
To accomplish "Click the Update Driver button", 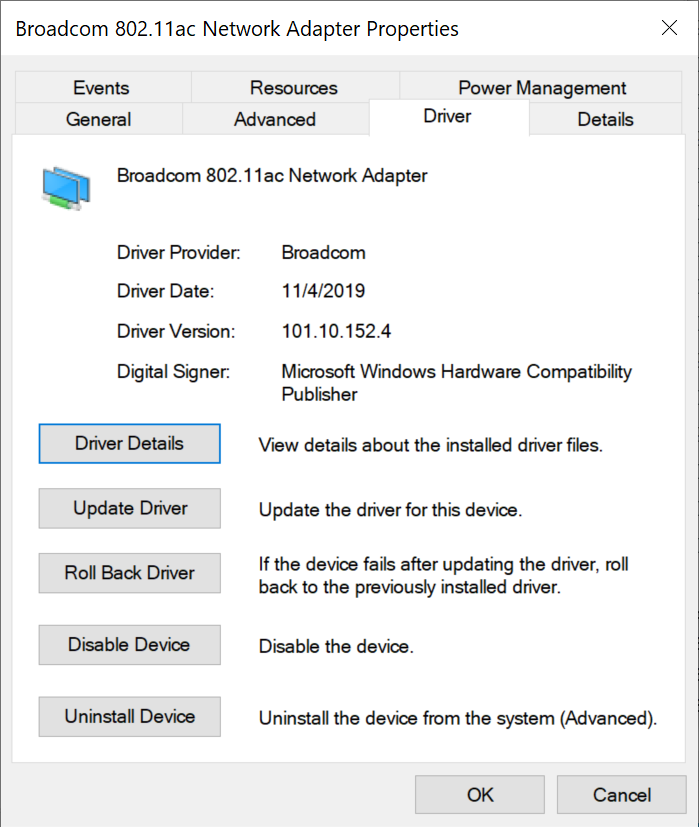I will 129,508.
